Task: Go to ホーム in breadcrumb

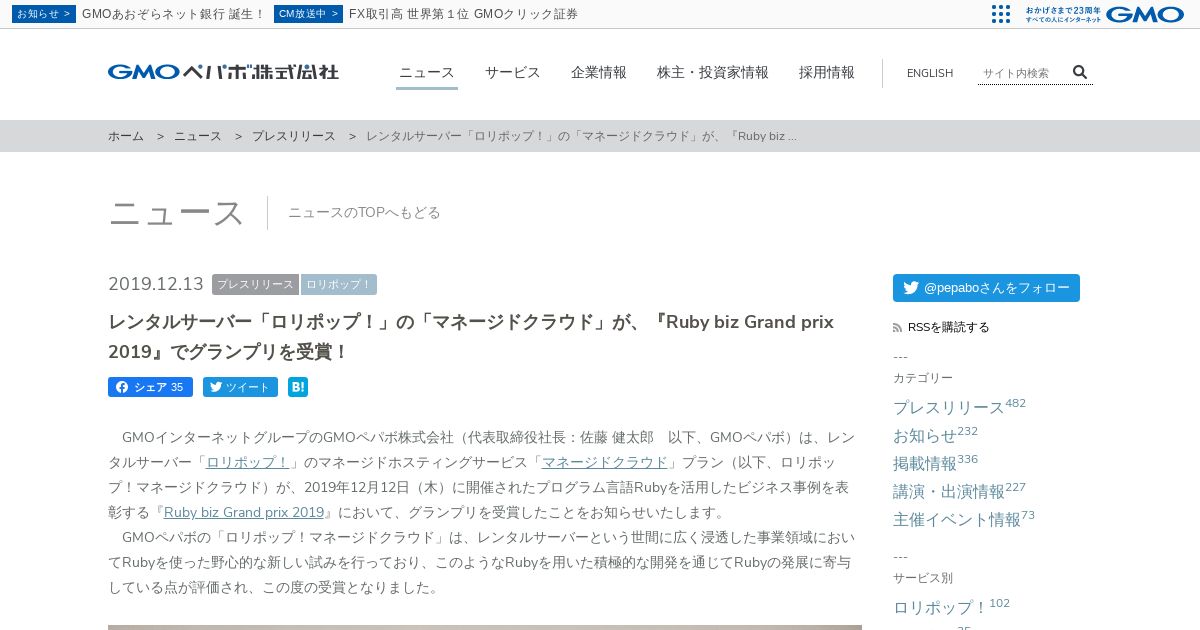Action: (x=126, y=136)
